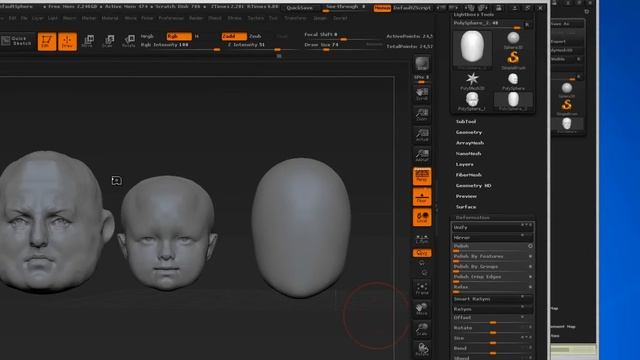Toggle the Menus button
The image size is (640, 360).
coord(382,8)
